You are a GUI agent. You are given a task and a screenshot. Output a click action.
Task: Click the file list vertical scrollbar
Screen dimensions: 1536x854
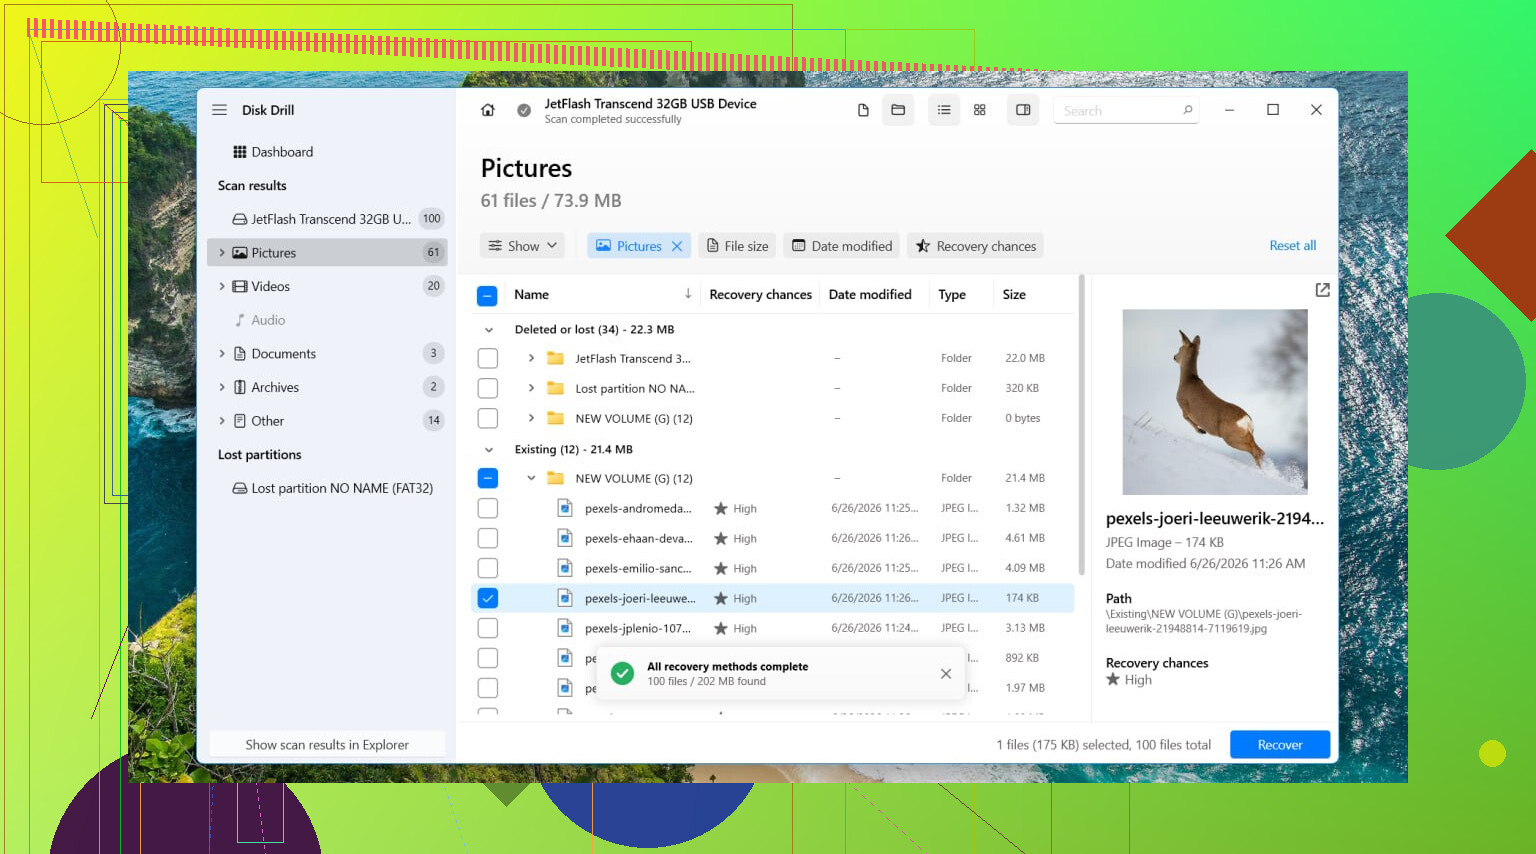coord(1081,425)
